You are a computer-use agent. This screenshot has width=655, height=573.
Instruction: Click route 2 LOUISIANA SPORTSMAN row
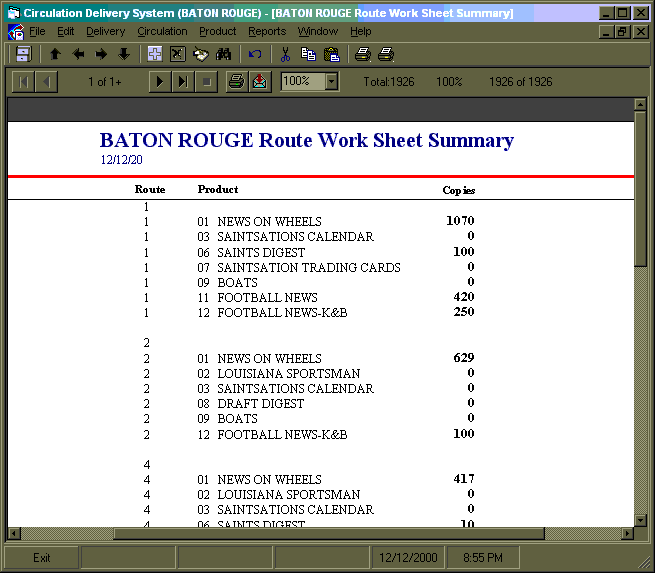309,373
